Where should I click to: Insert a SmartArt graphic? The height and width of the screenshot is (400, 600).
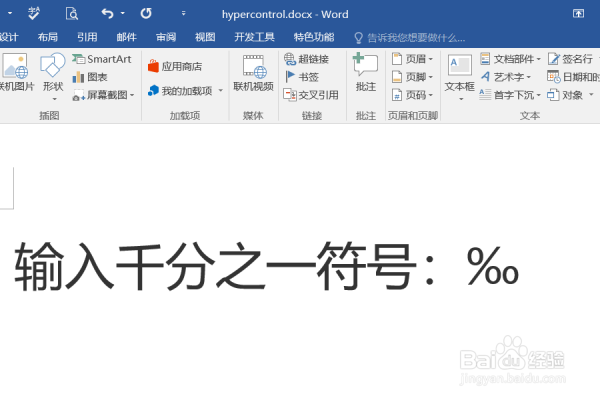click(x=102, y=59)
